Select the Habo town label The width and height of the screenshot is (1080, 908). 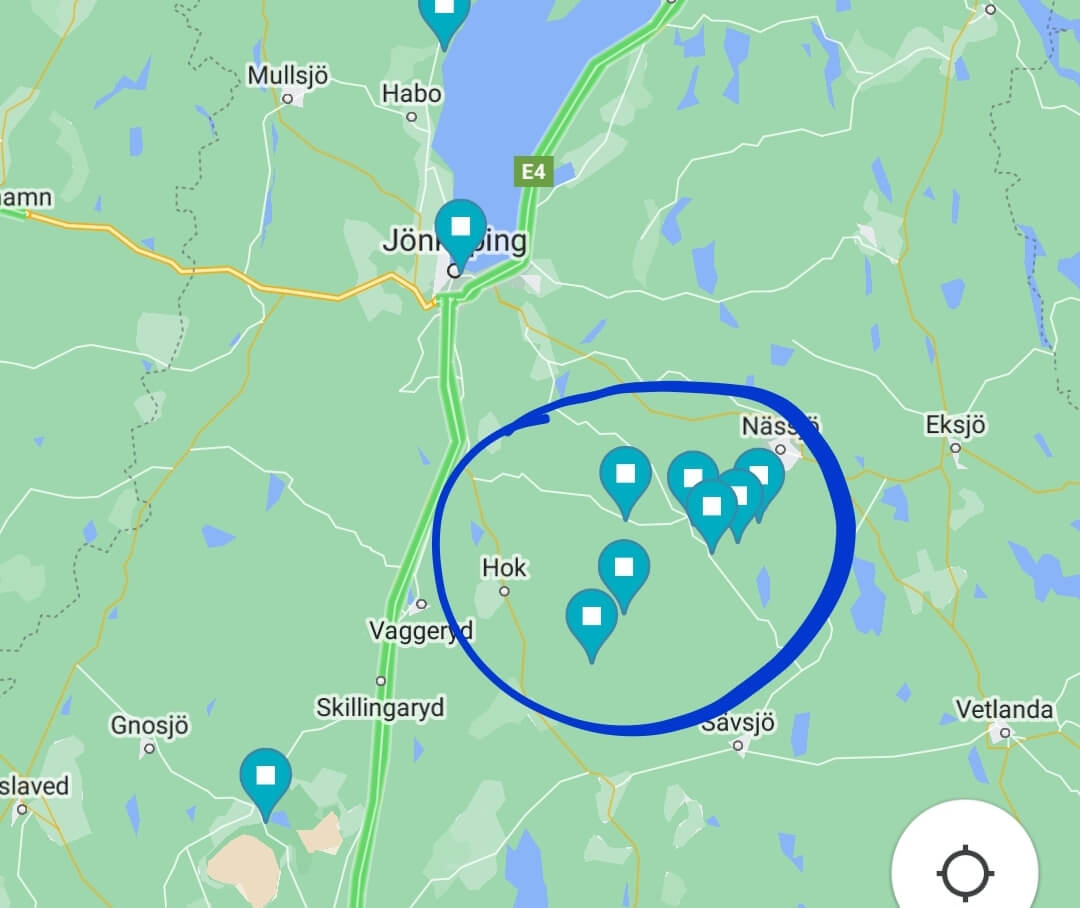coord(412,93)
